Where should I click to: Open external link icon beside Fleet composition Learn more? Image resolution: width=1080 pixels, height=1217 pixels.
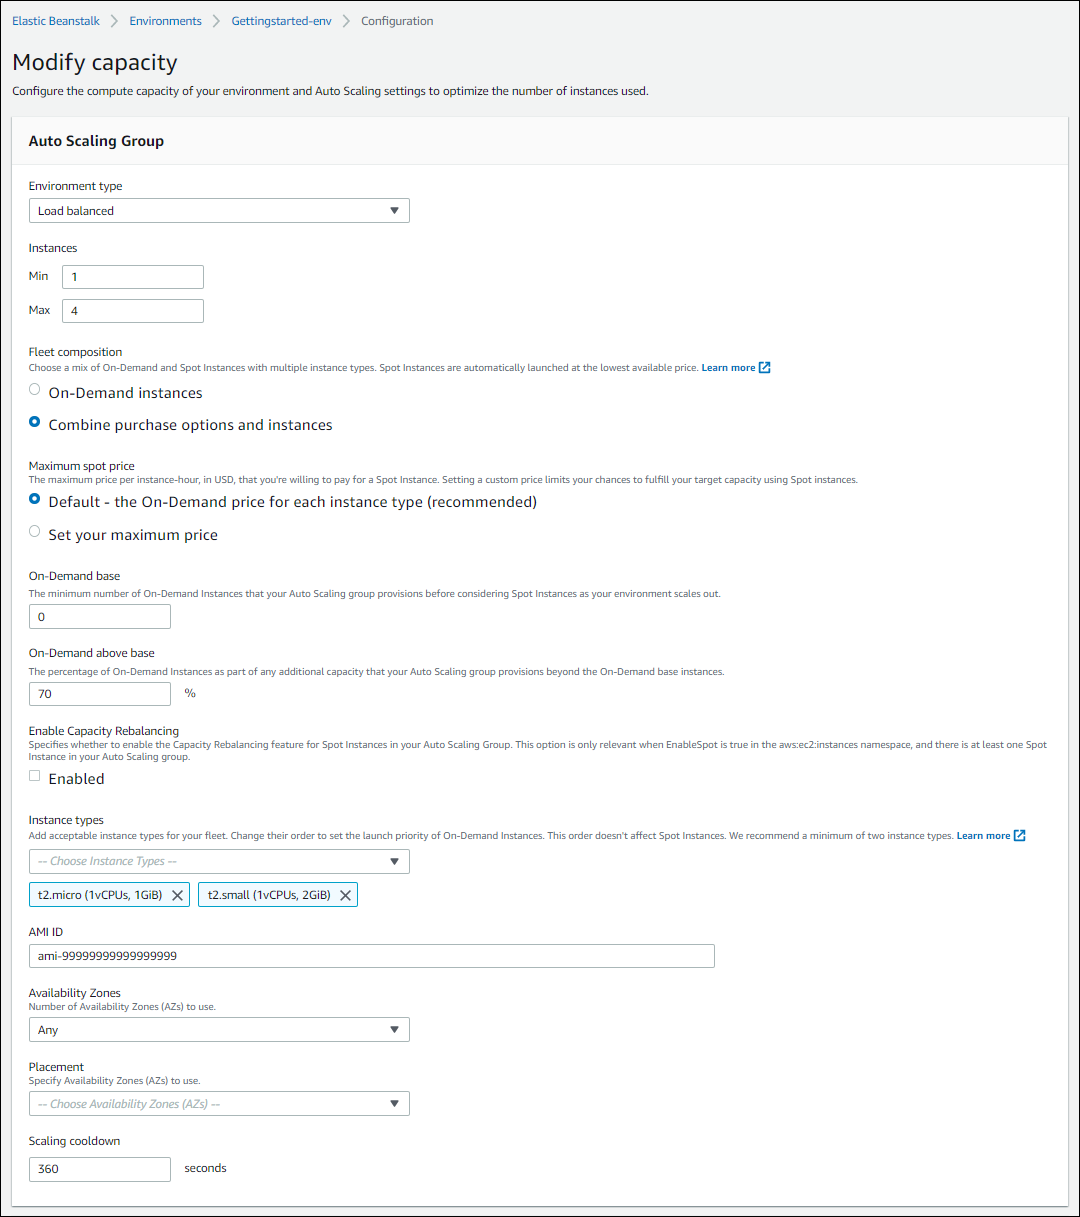pyautogui.click(x=765, y=368)
